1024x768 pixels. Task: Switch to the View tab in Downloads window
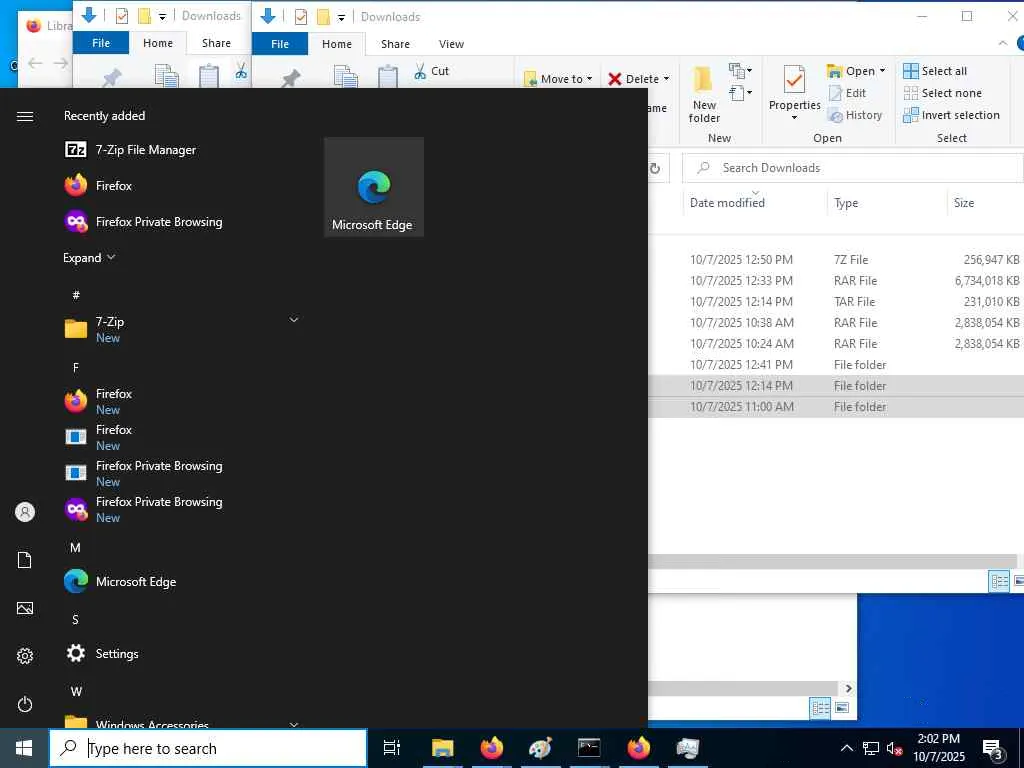point(451,44)
